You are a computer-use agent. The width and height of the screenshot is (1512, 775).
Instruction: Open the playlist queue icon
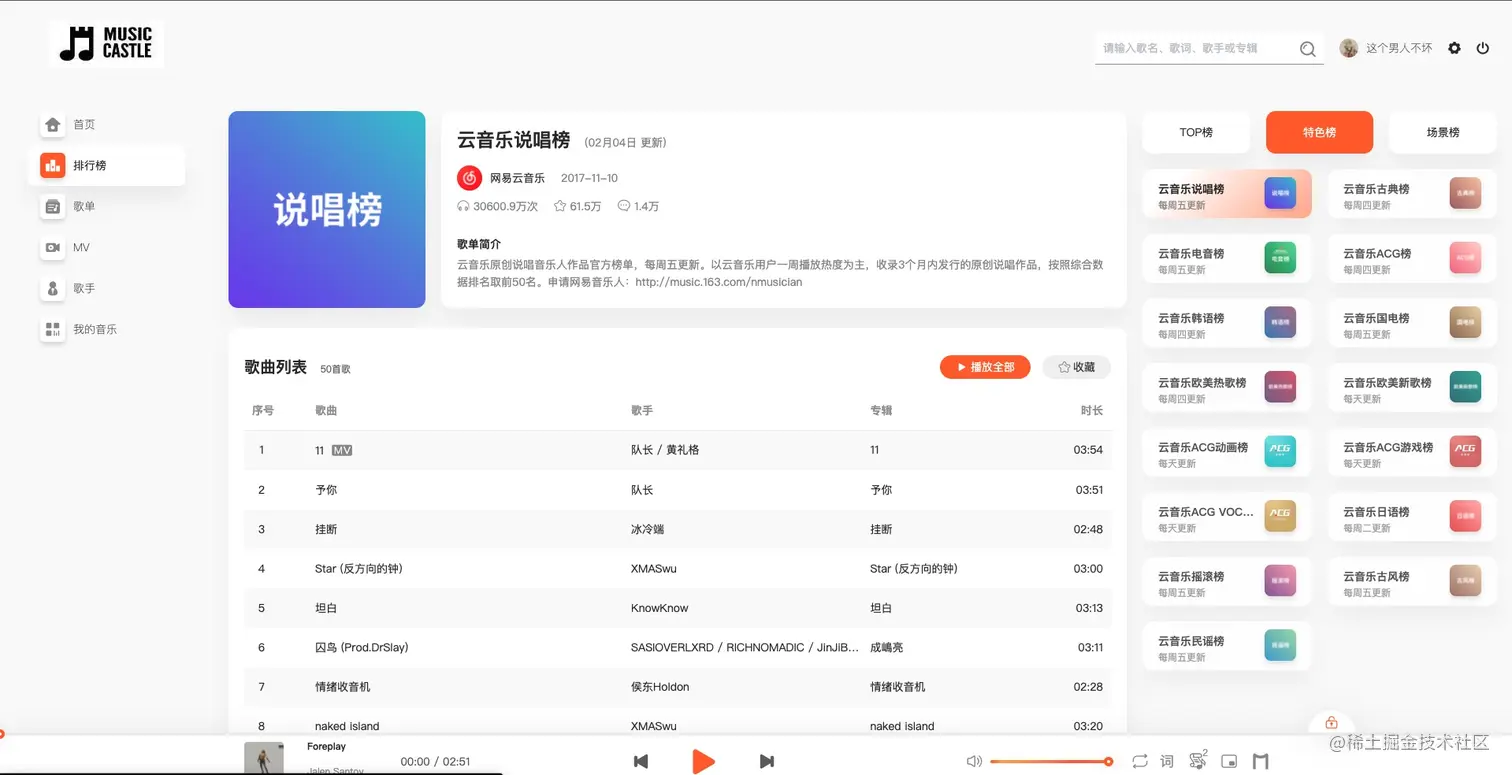pos(1198,761)
